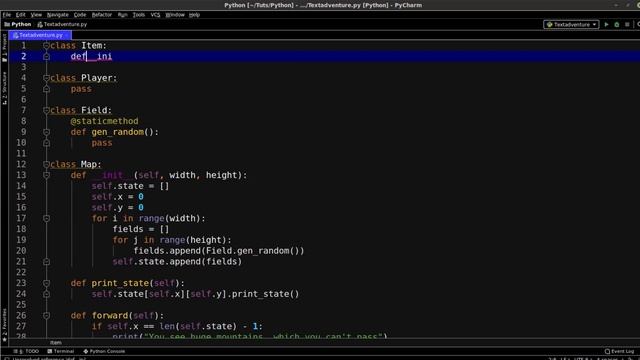Open the Code menu

80,15
